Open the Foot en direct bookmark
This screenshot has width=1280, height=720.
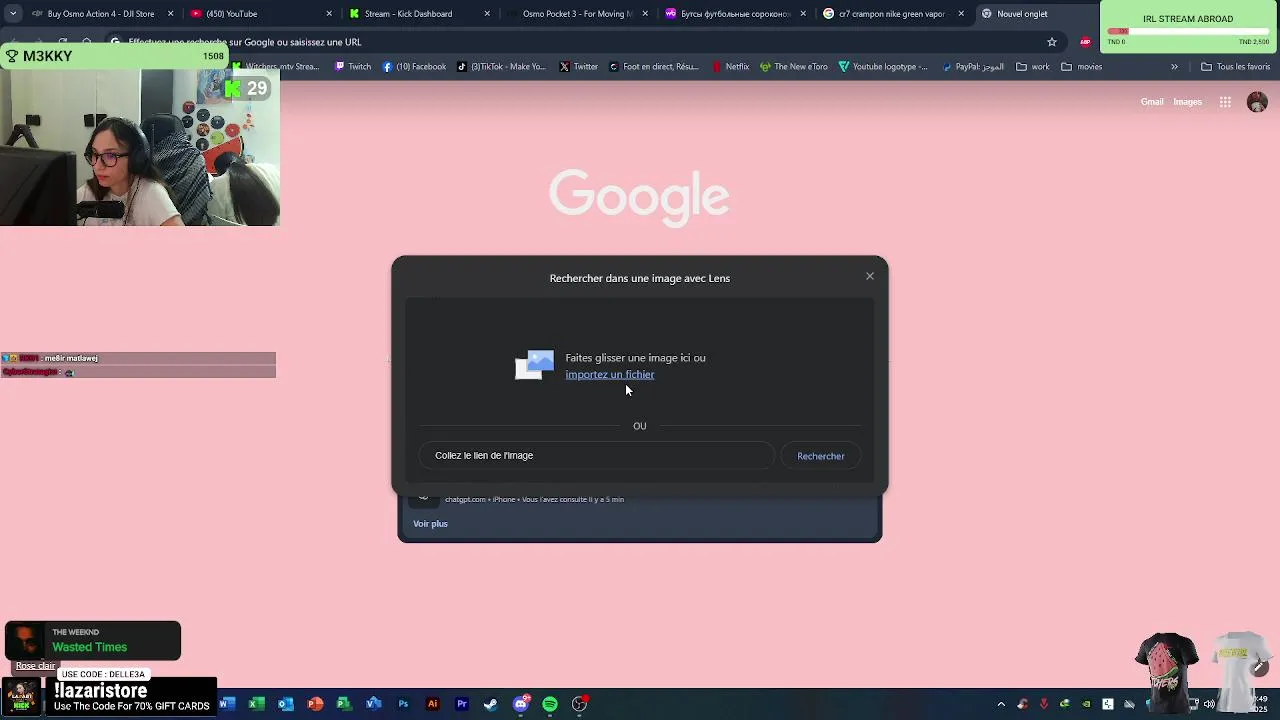point(654,67)
